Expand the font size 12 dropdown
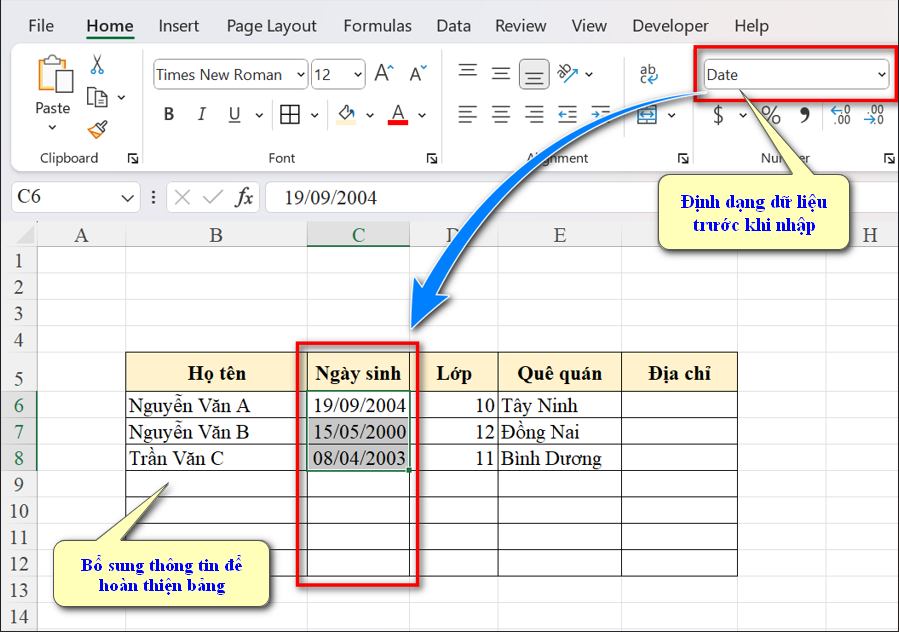The width and height of the screenshot is (899, 632). coord(358,75)
